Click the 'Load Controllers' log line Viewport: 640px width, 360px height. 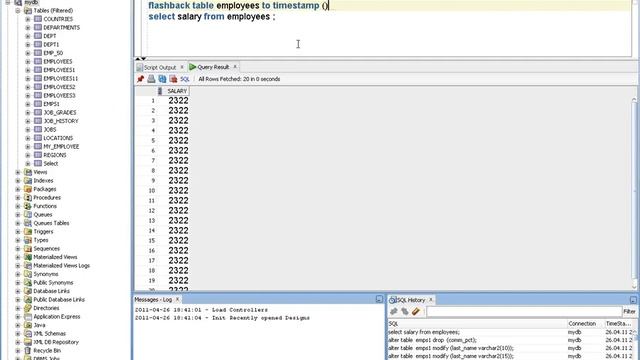pyautogui.click(x=201, y=310)
